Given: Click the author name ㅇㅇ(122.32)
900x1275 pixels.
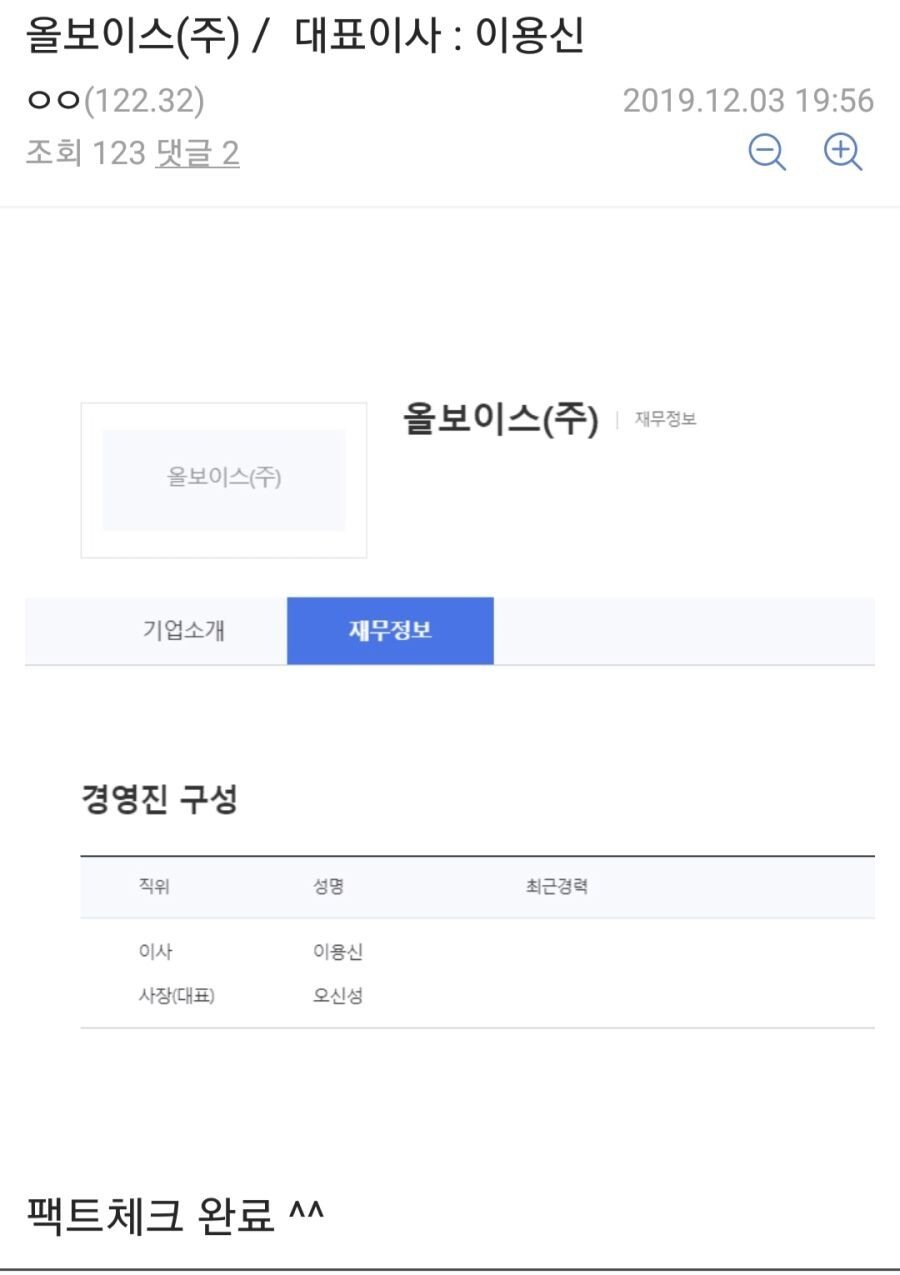Looking at the screenshot, I should 115,101.
